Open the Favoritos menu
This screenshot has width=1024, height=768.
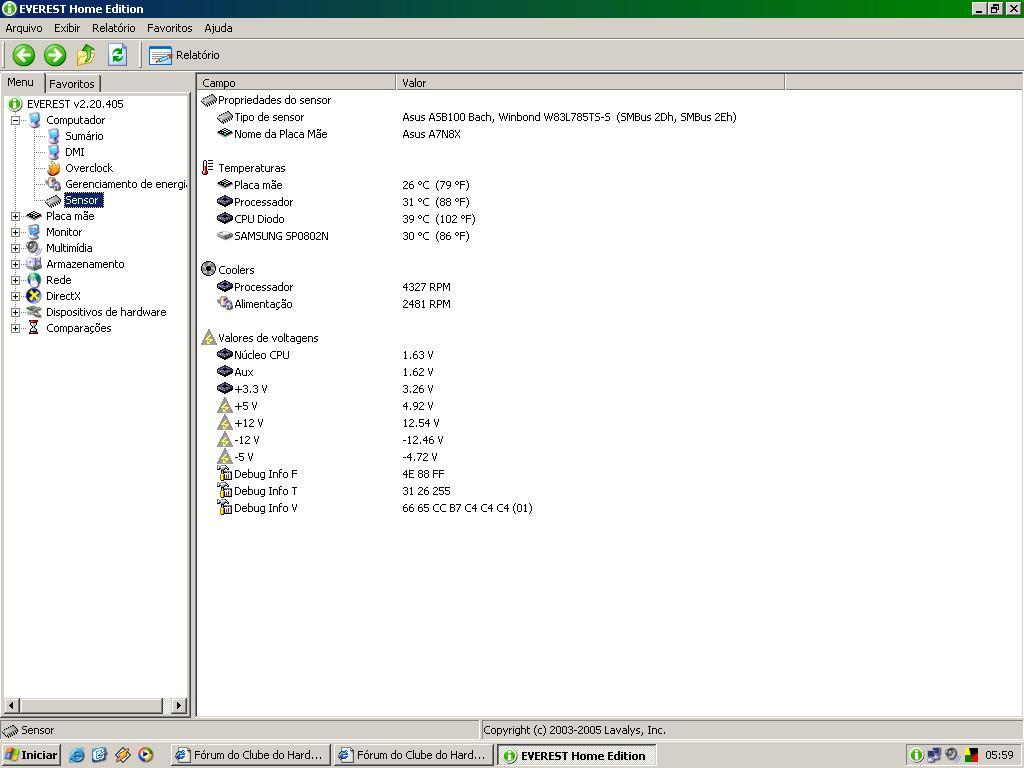(169, 28)
